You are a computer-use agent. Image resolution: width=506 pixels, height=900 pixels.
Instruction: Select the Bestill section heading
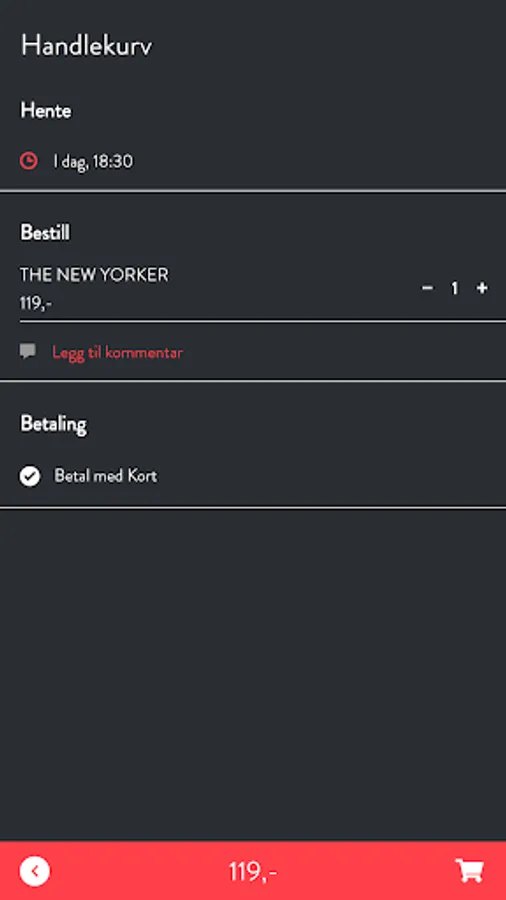tap(45, 232)
